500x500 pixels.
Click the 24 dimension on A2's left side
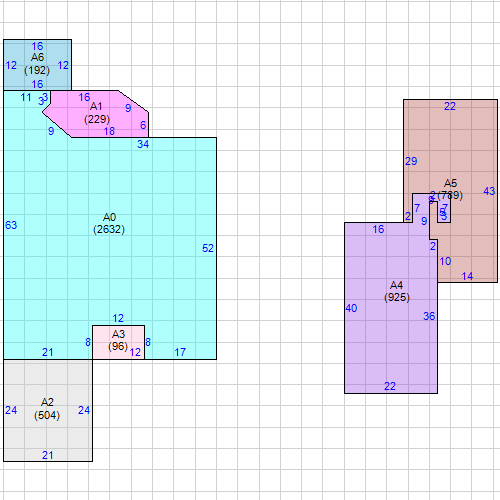pyautogui.click(x=11, y=410)
